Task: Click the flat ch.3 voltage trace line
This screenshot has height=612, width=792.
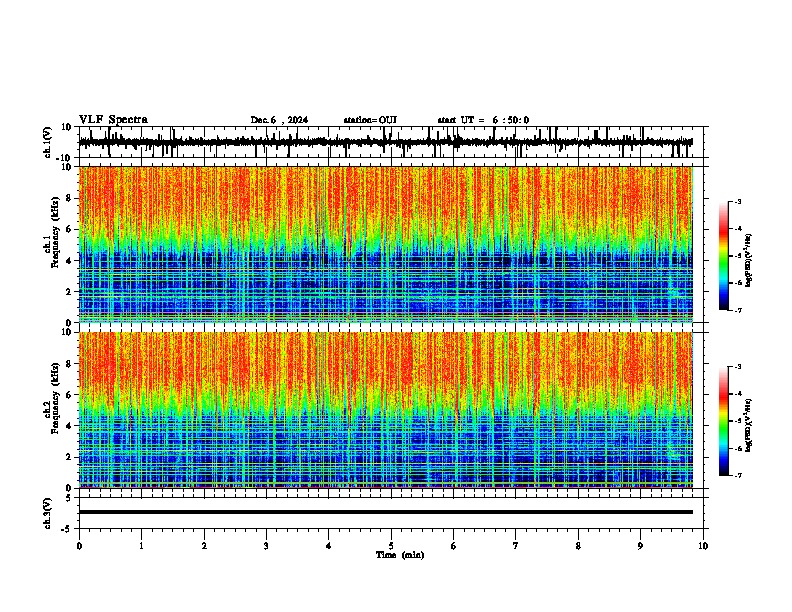Action: coord(386,512)
